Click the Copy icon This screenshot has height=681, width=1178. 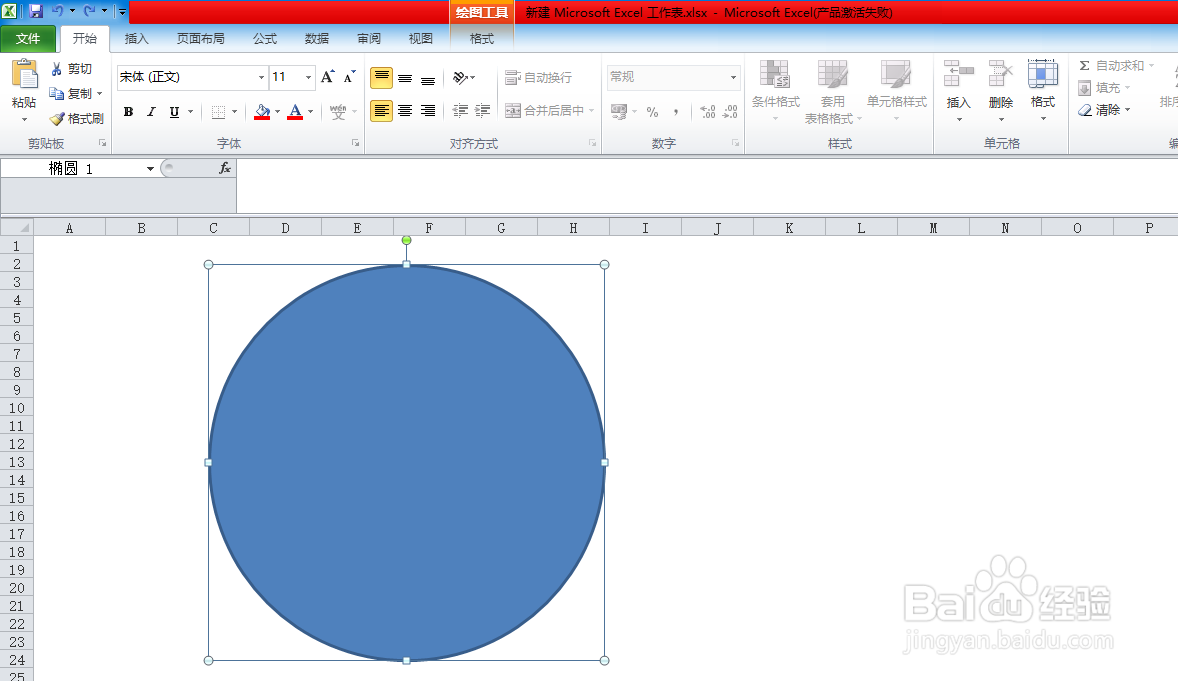coord(56,93)
